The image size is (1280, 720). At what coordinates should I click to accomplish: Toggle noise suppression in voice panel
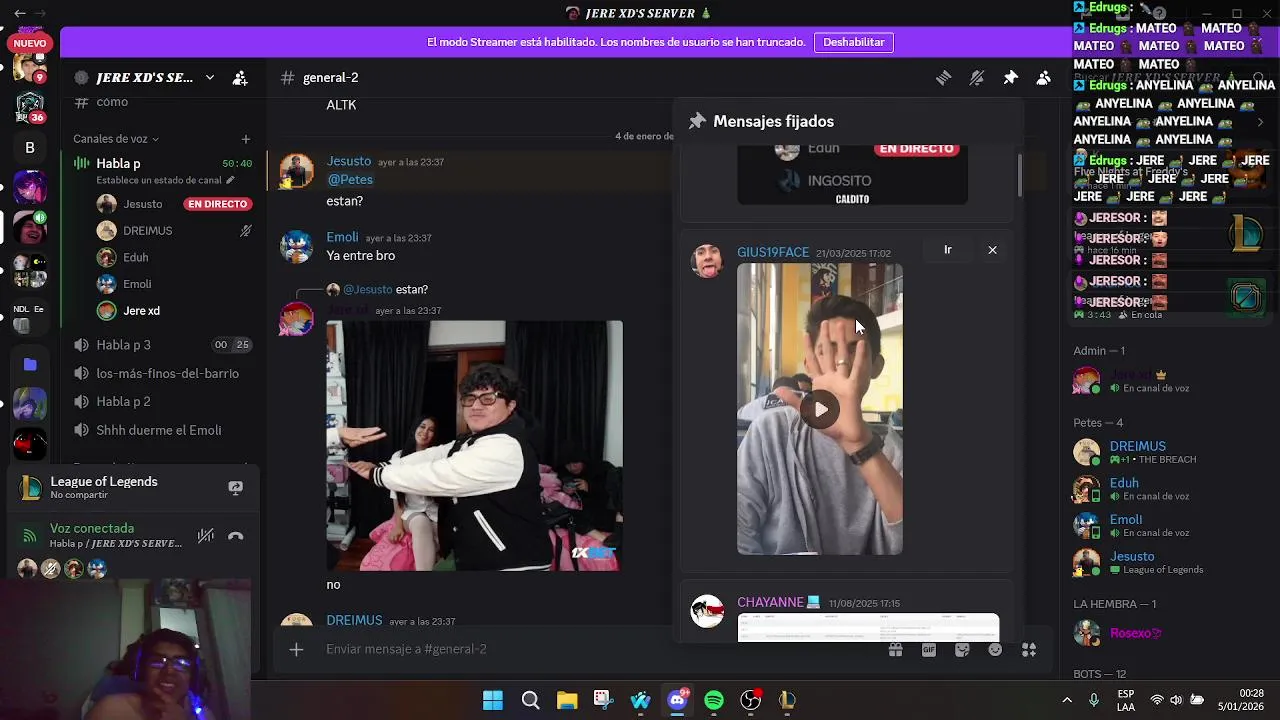(x=206, y=536)
